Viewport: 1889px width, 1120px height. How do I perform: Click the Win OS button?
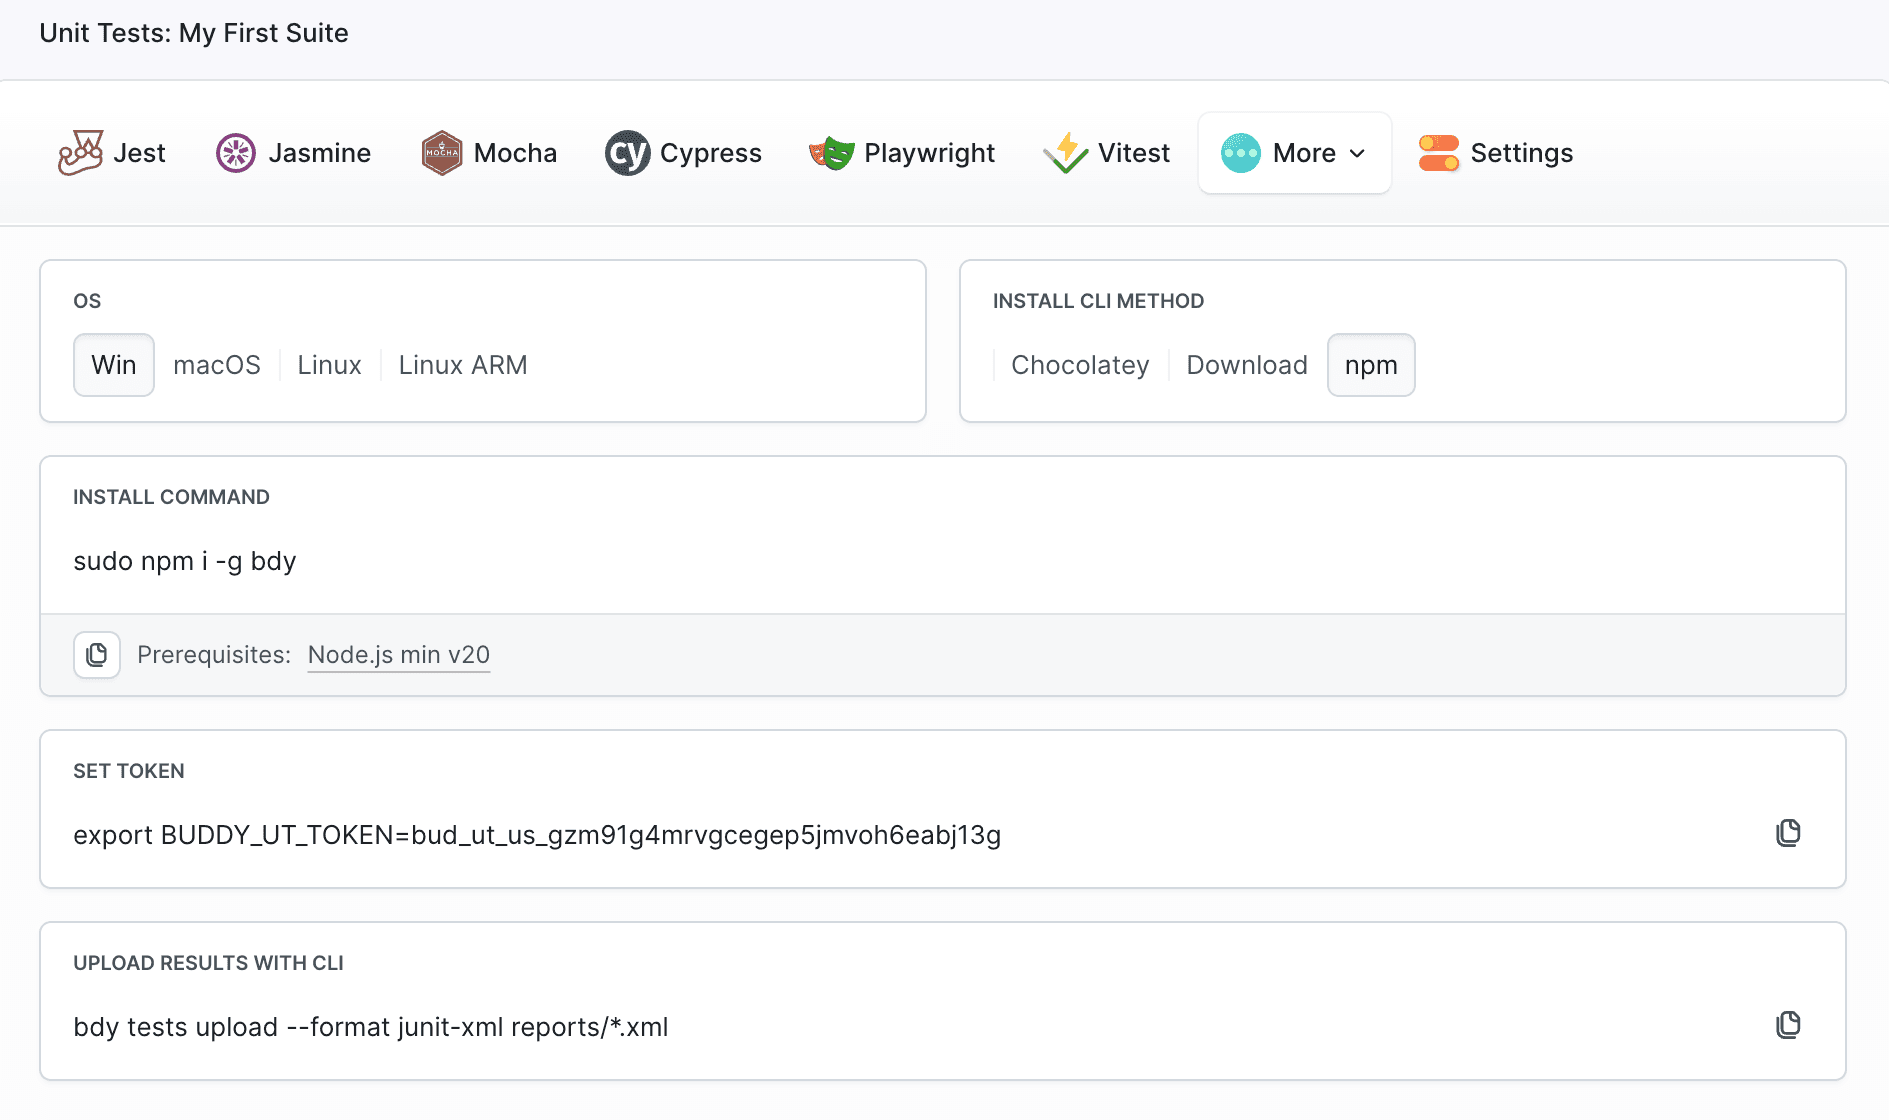point(113,364)
